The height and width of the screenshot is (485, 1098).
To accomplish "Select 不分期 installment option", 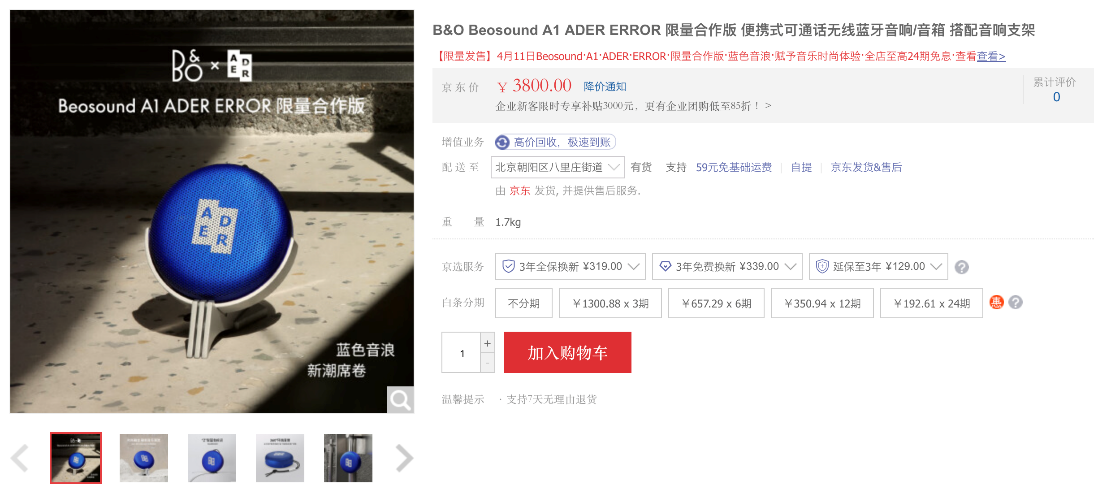I will (x=524, y=303).
